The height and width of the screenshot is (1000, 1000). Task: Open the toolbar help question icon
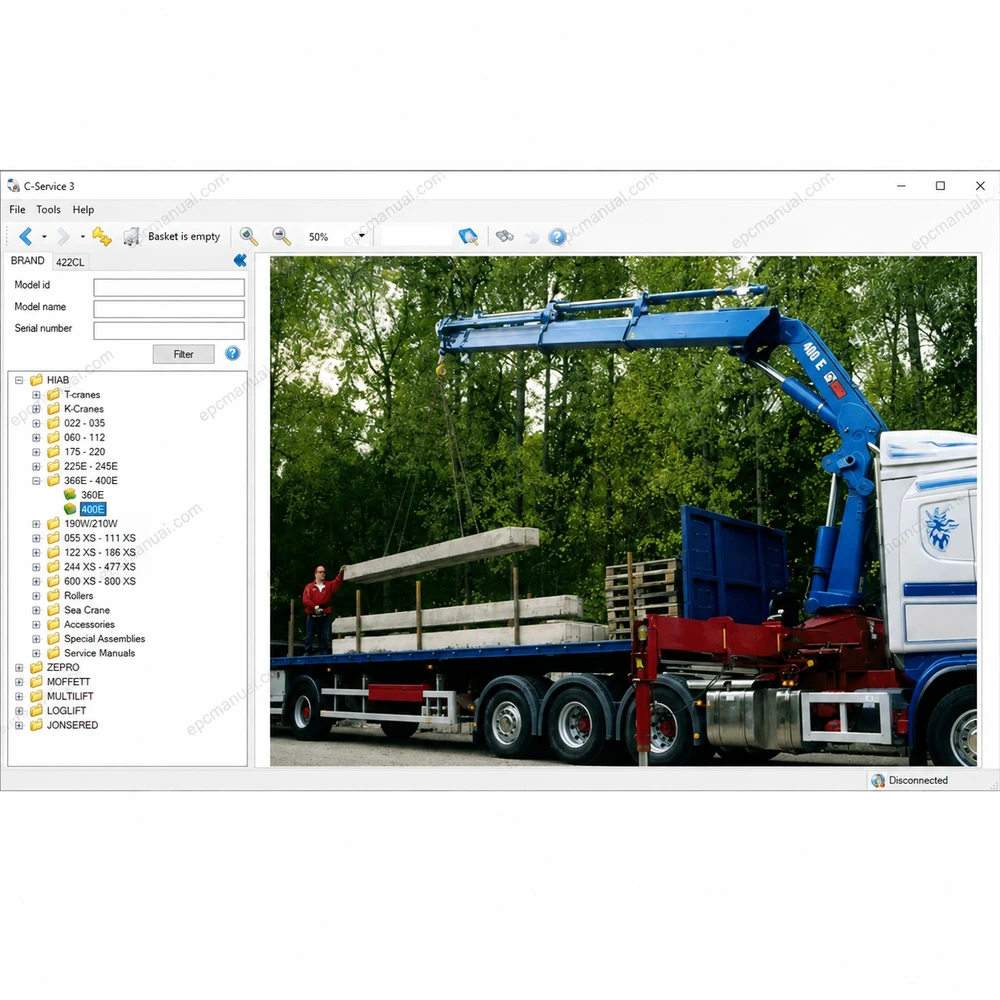[557, 237]
